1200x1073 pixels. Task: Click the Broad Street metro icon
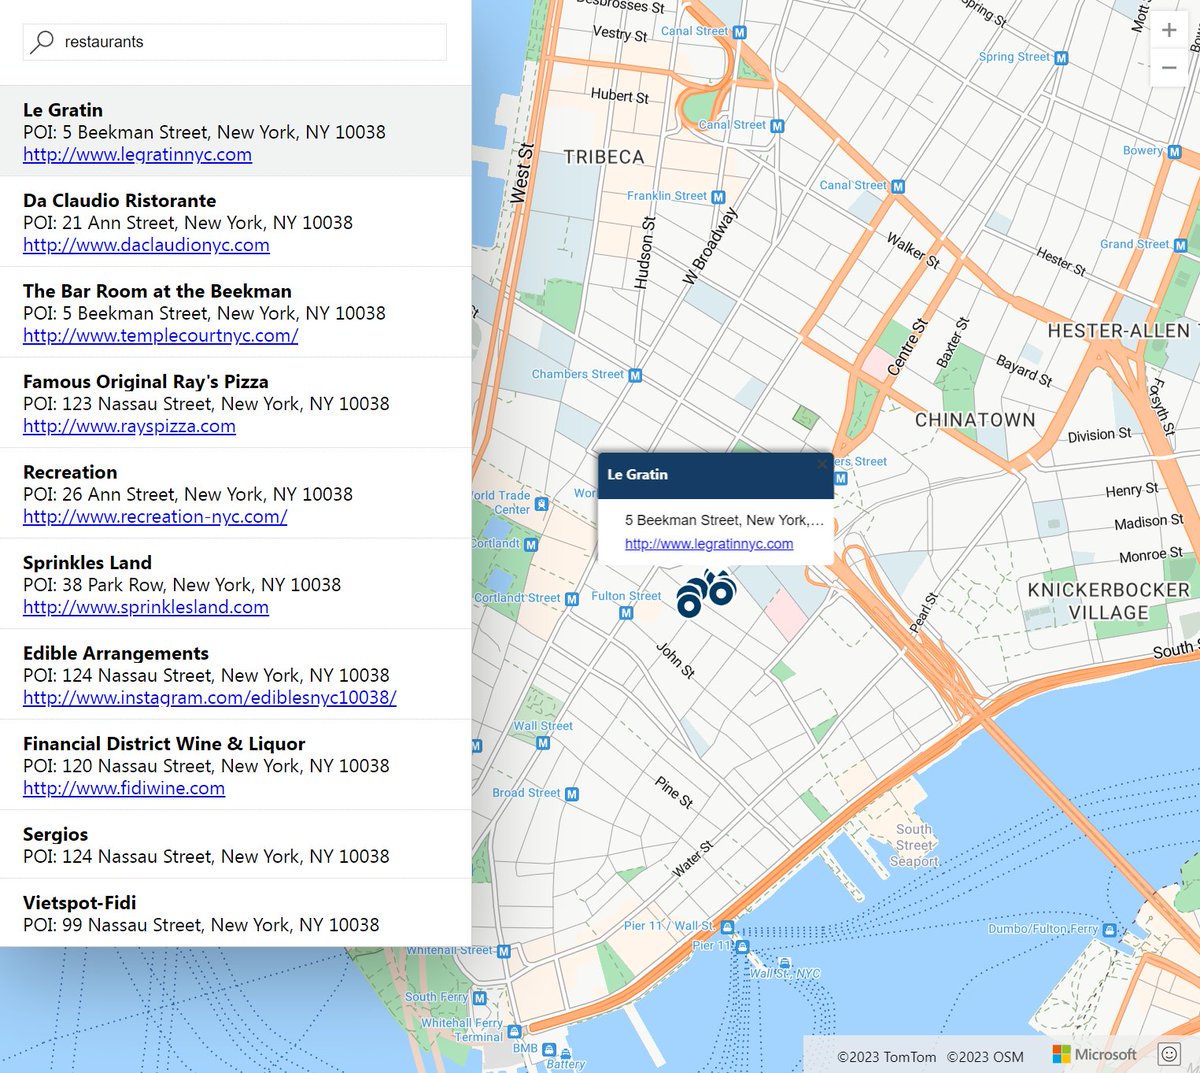tap(571, 794)
